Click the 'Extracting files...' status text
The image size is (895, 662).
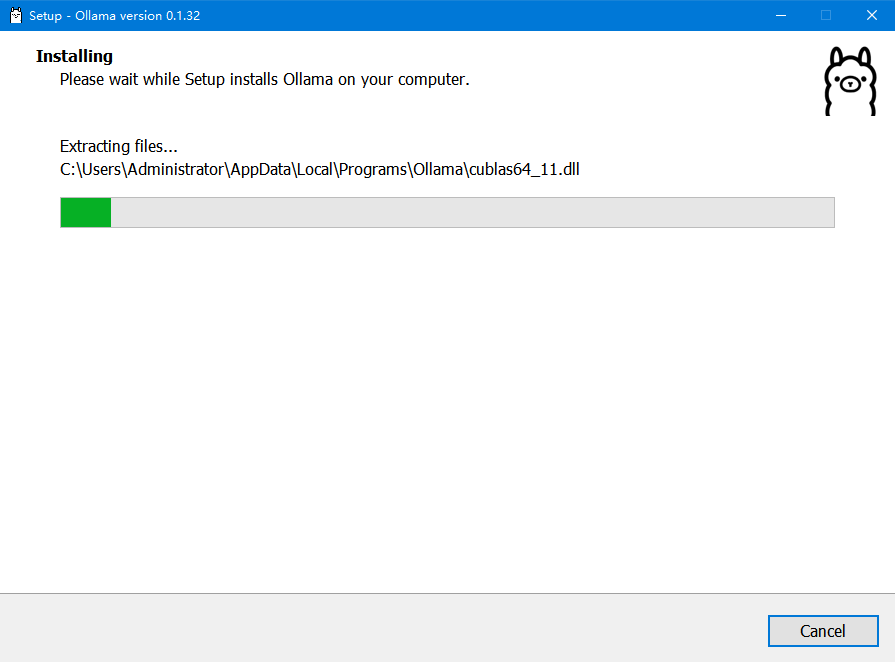[119, 146]
